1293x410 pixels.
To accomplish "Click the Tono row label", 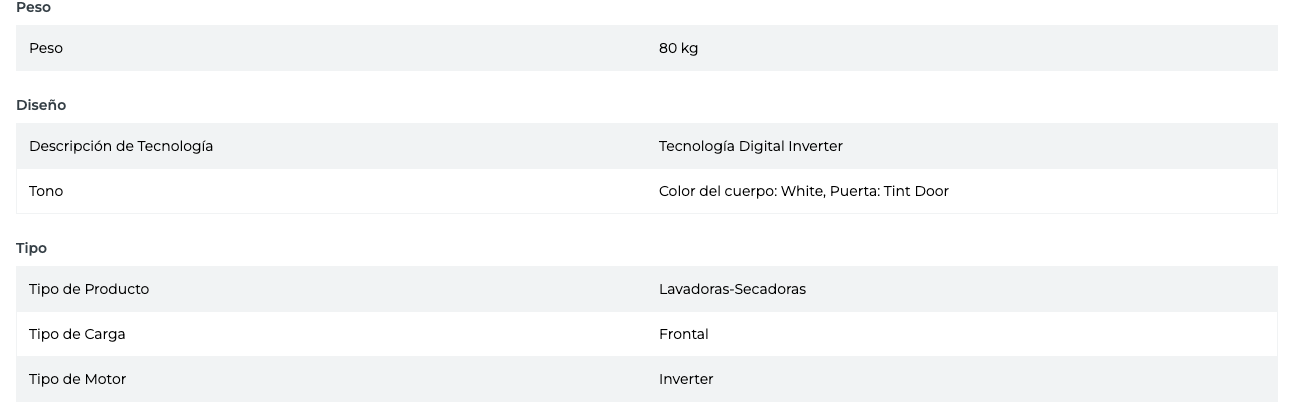I will point(46,191).
